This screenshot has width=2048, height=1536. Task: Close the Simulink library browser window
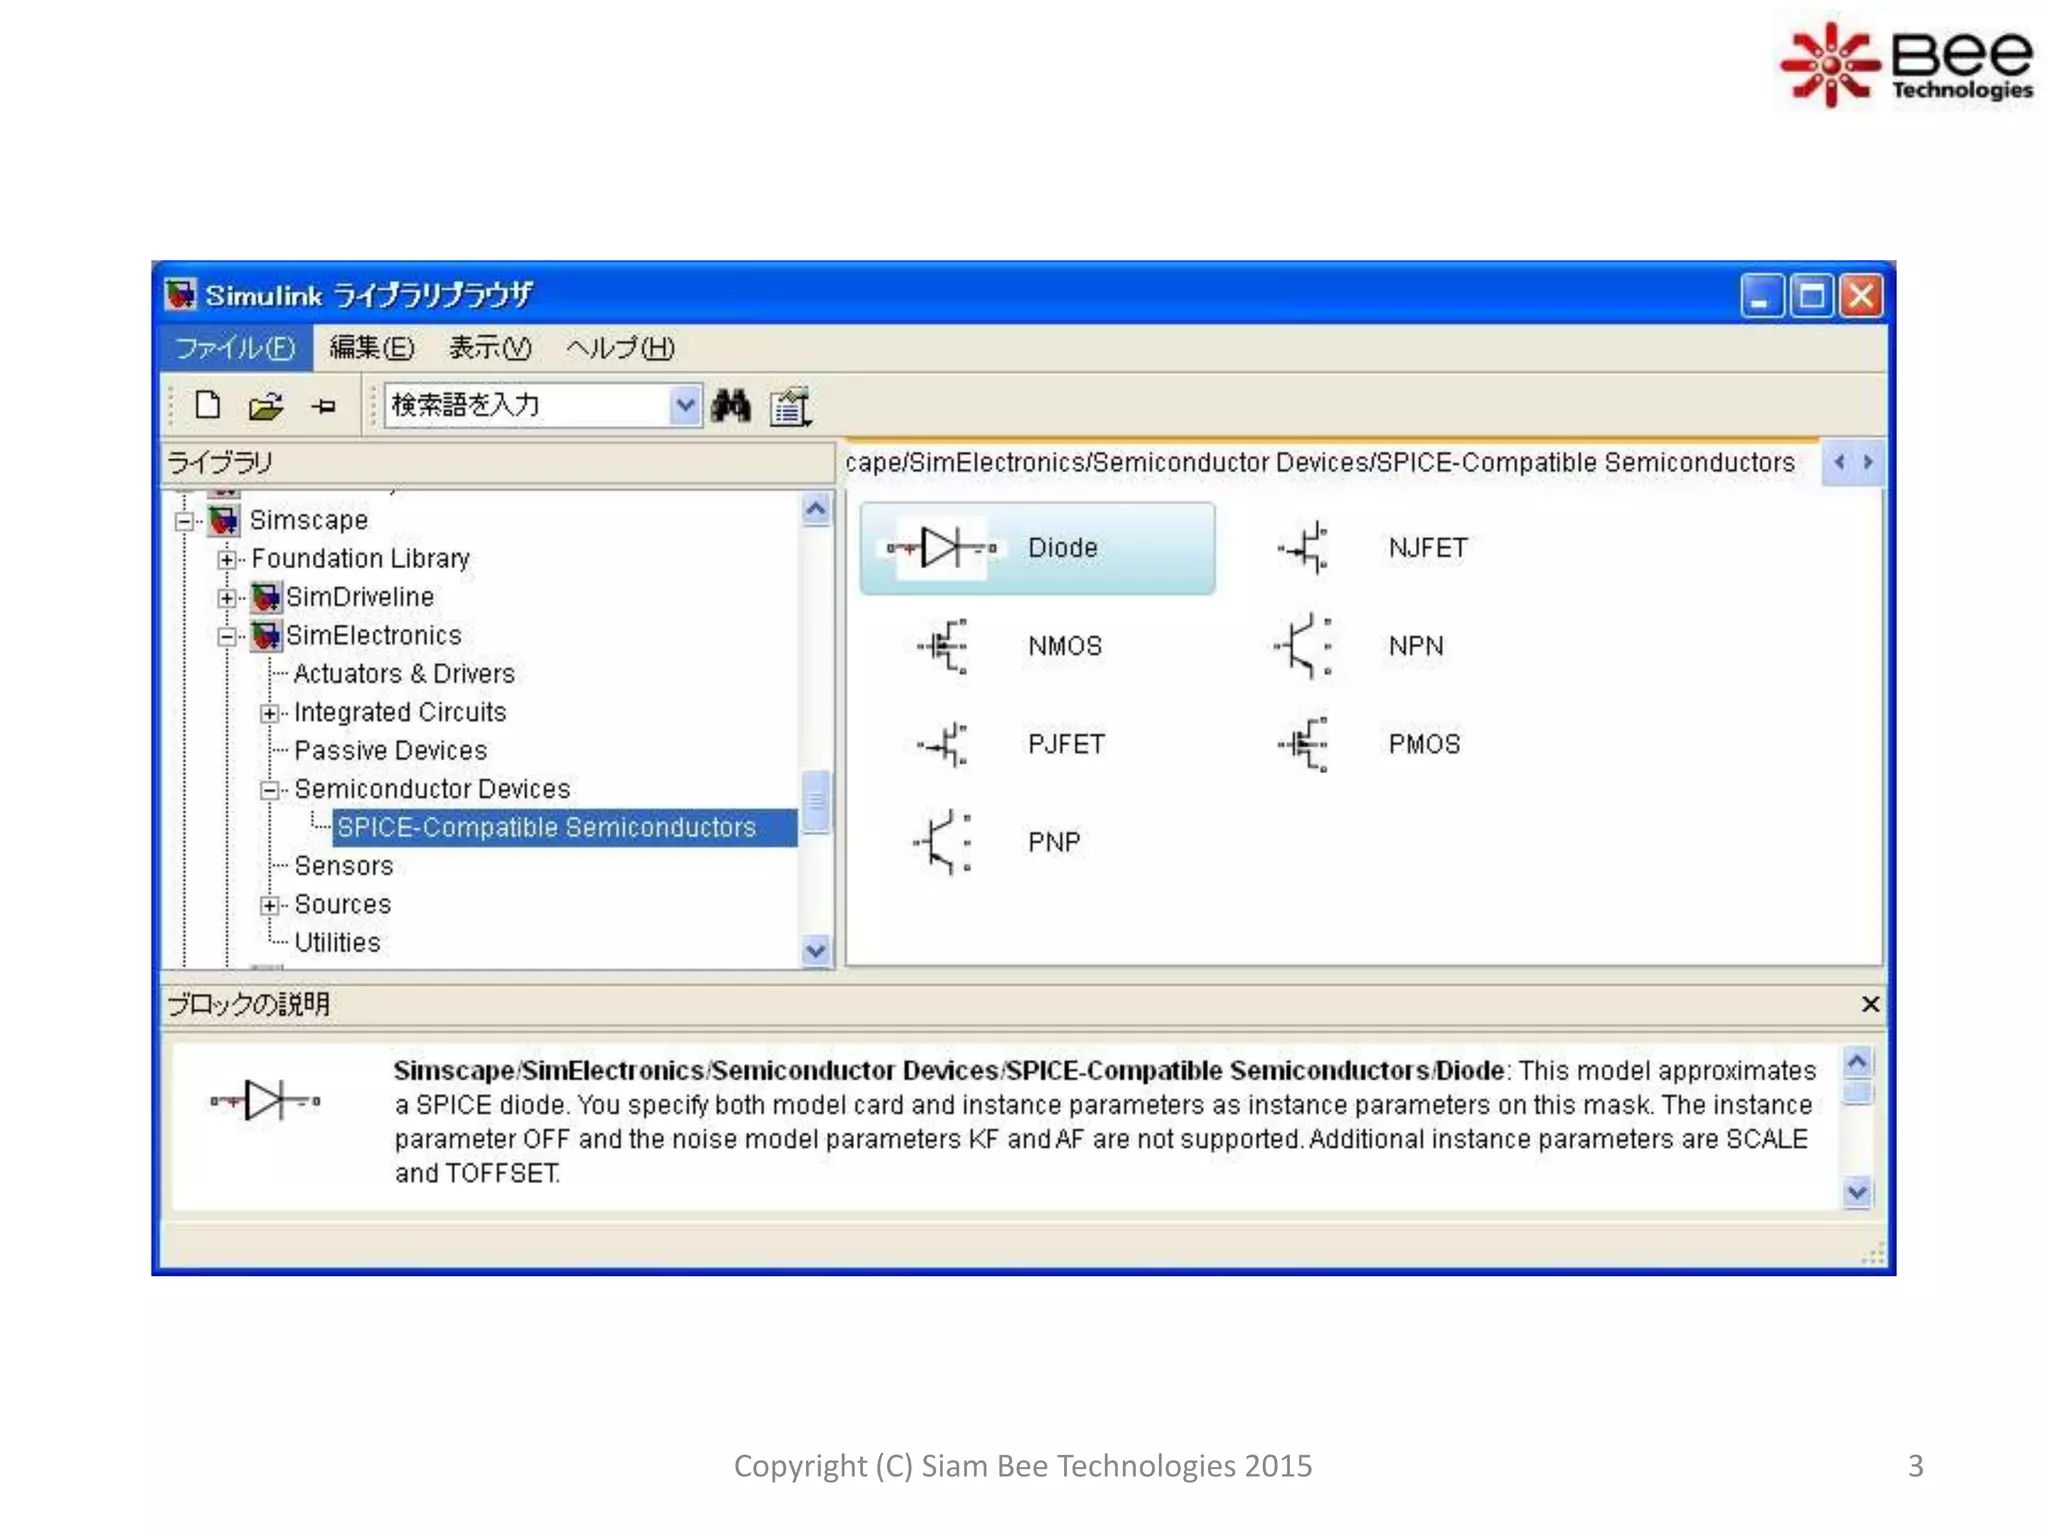1861,296
